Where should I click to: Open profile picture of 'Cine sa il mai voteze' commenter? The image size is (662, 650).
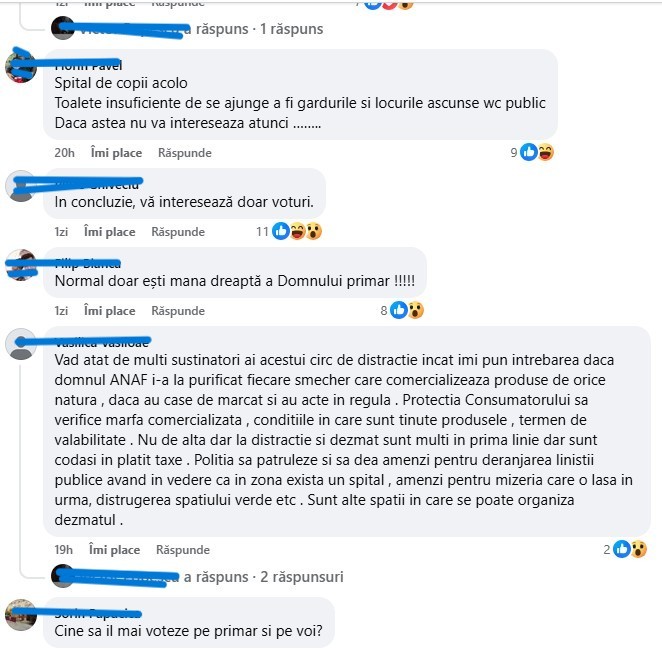pyautogui.click(x=21, y=615)
